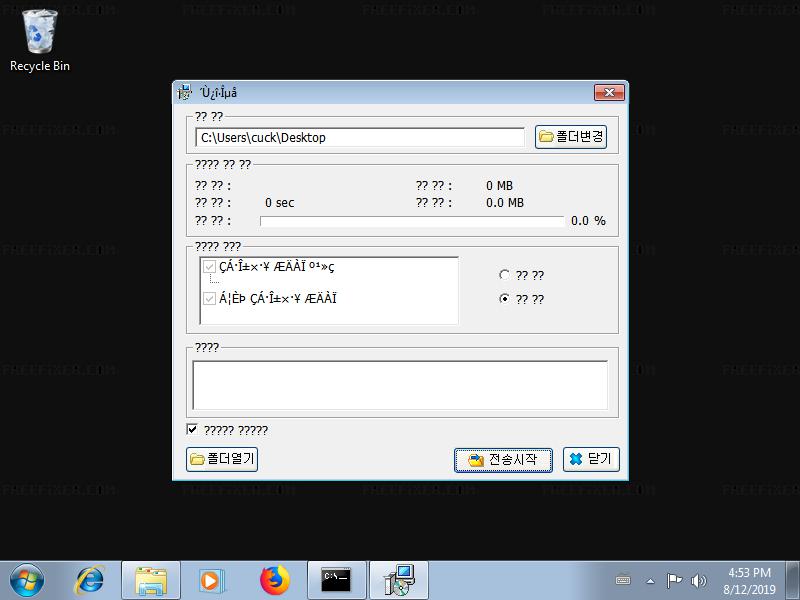Click the installer app taskbar icon
The image size is (800, 600).
[398, 579]
